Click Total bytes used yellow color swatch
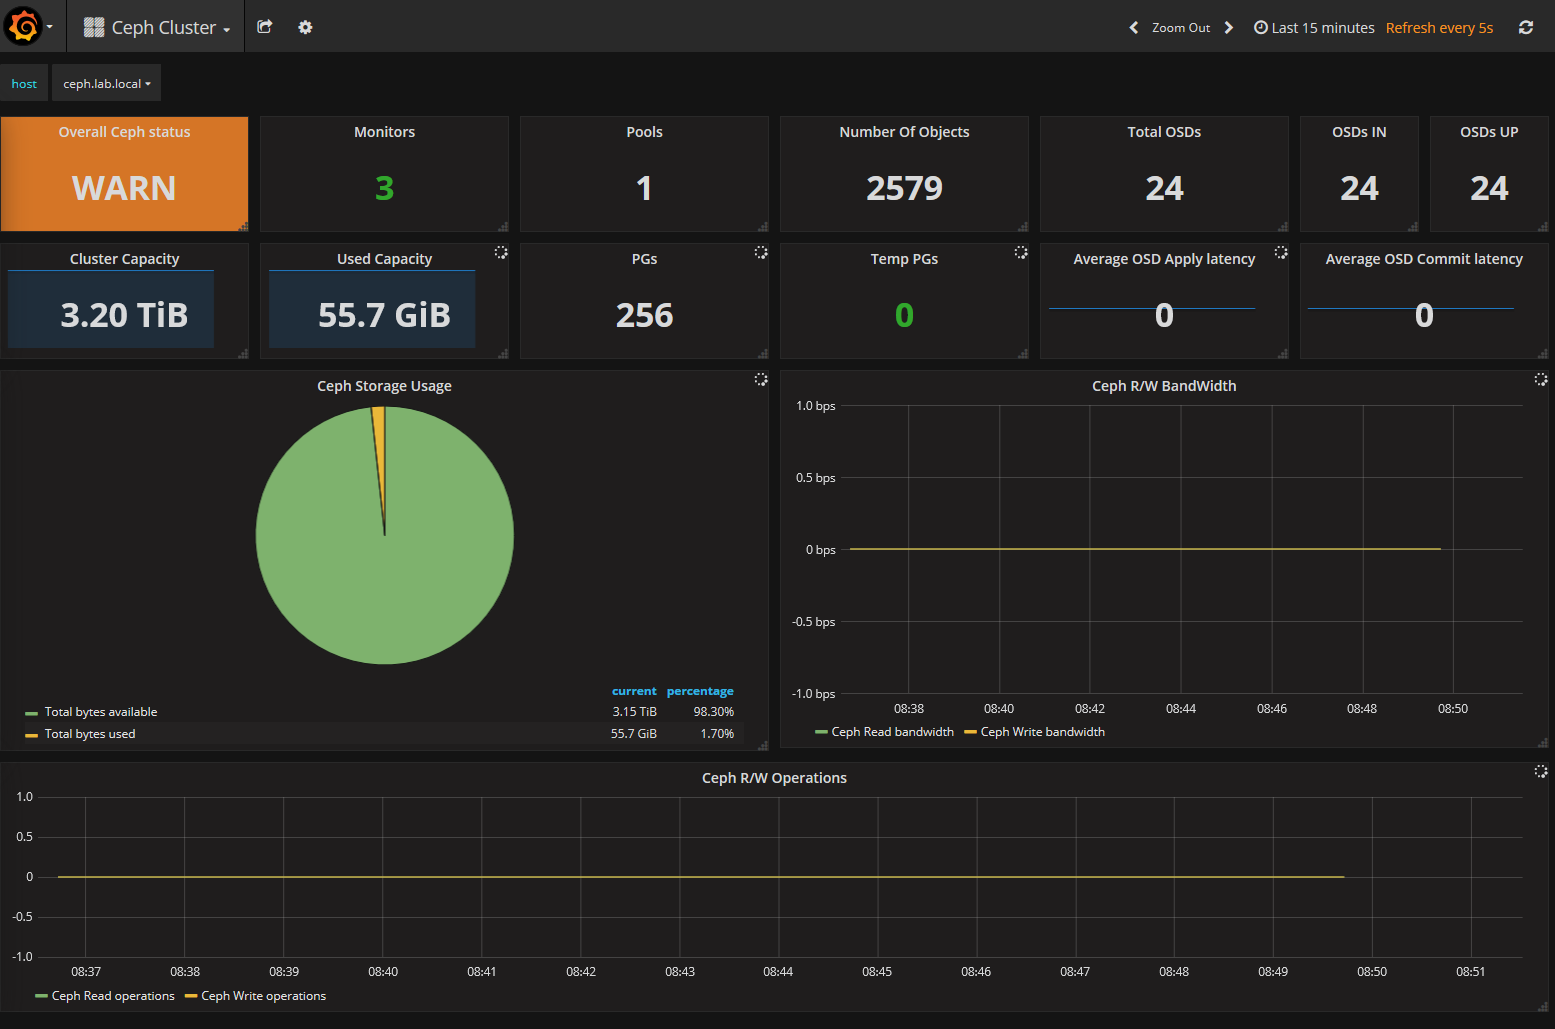The image size is (1555, 1029). click(x=32, y=735)
